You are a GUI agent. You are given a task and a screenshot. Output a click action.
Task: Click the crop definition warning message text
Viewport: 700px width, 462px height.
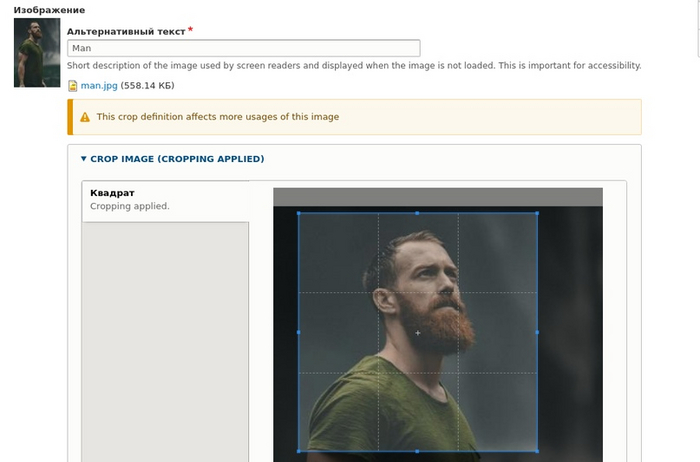[218, 117]
